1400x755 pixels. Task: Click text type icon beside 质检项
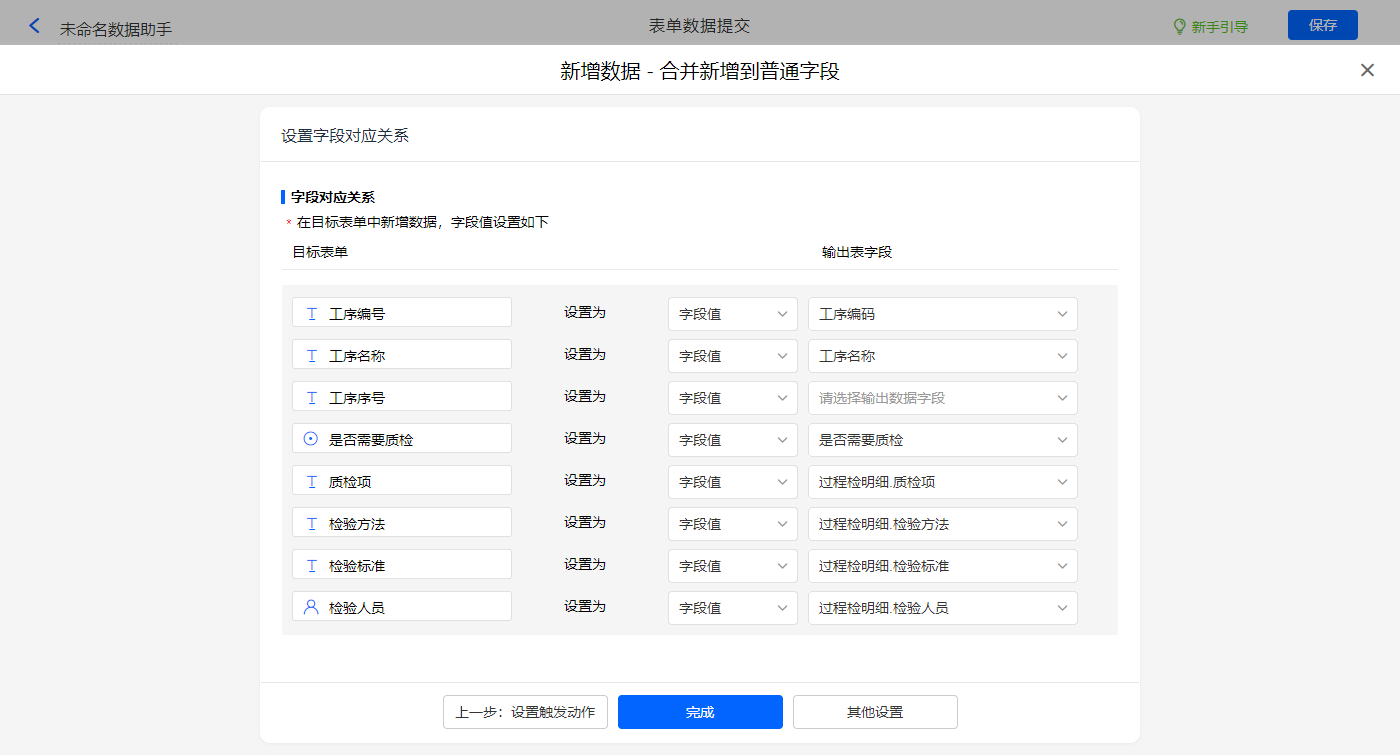tap(312, 482)
